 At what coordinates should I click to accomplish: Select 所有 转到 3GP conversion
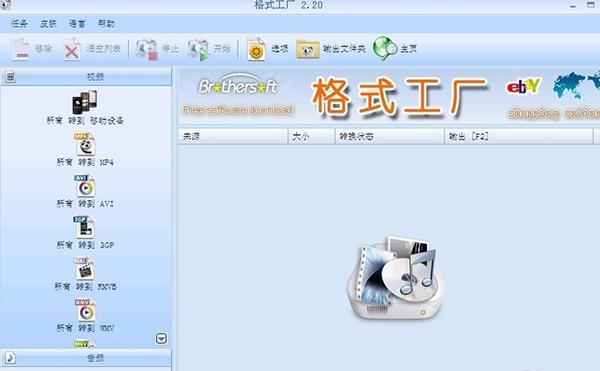point(85,233)
